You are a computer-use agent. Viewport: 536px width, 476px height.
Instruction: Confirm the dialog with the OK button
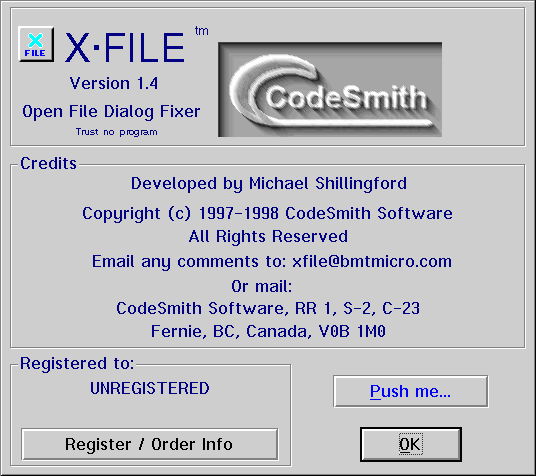(411, 444)
